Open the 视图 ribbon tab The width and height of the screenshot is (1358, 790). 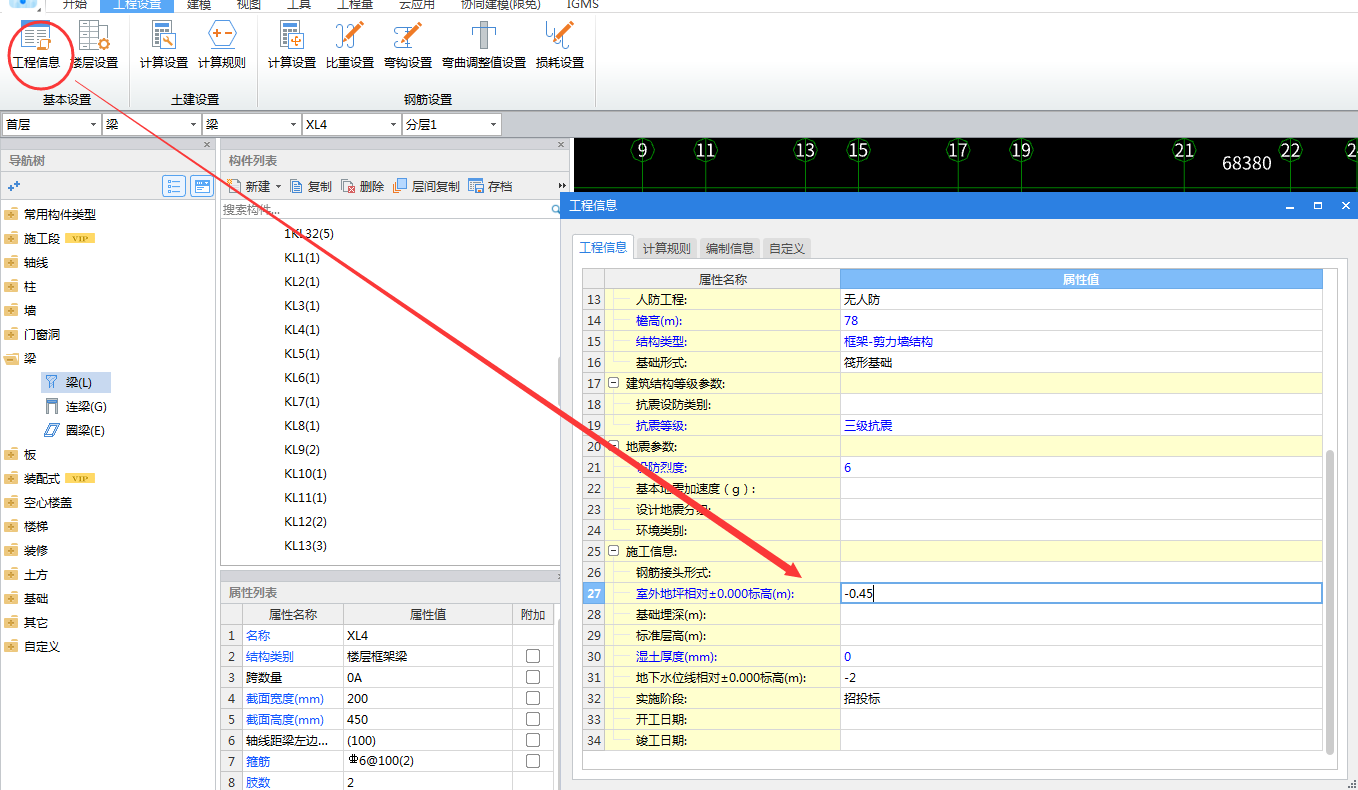click(x=250, y=5)
